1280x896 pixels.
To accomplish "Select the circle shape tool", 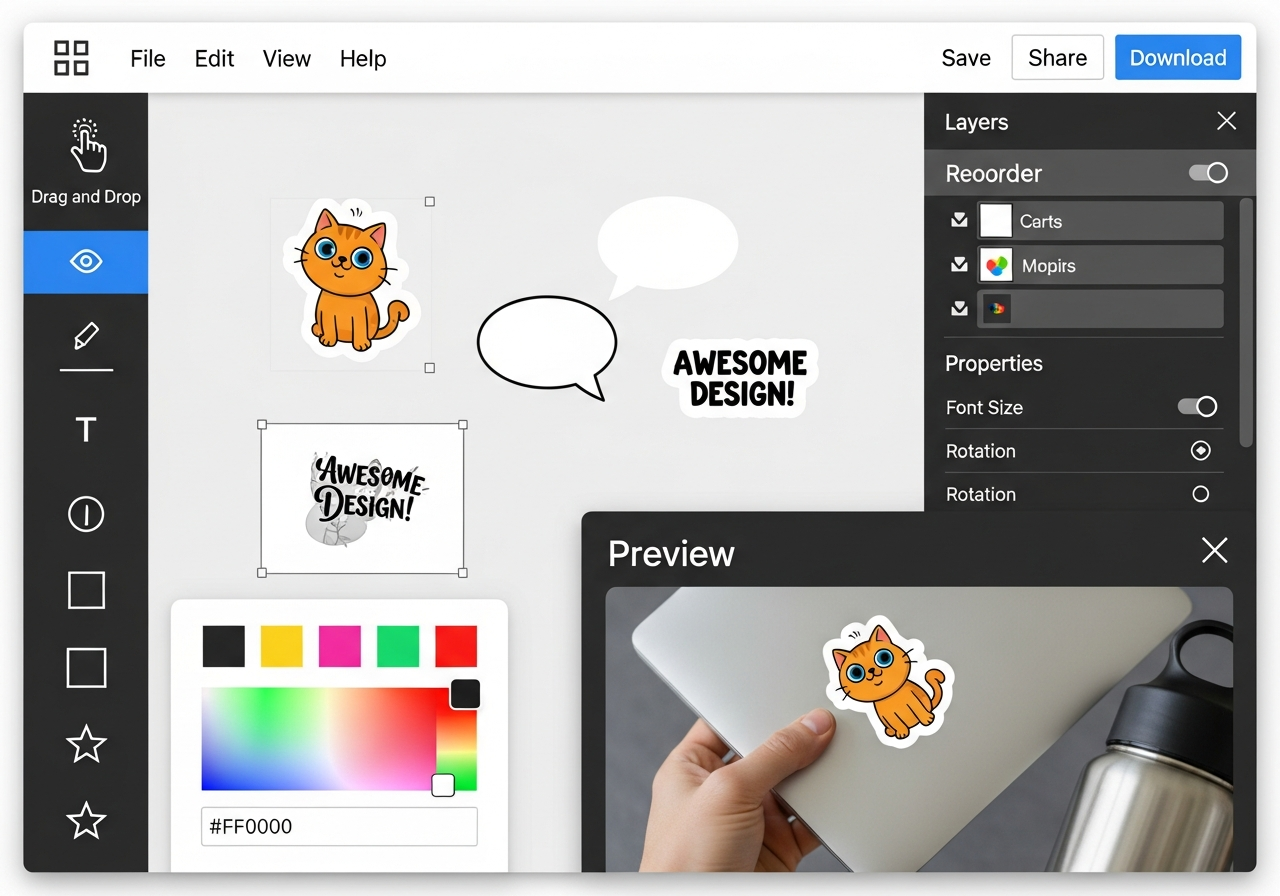I will coord(86,514).
